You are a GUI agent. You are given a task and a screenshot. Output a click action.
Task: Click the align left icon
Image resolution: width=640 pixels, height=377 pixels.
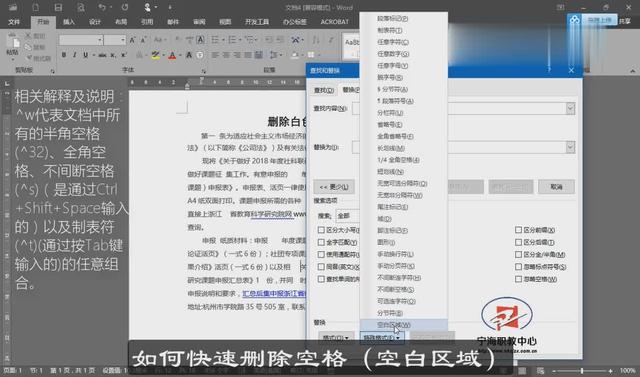215,55
